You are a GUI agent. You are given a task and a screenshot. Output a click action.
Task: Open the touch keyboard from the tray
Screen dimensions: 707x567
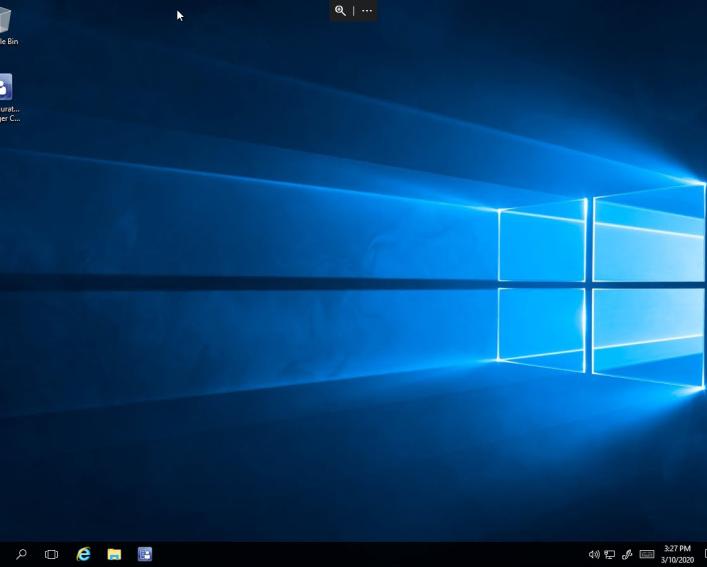point(647,554)
